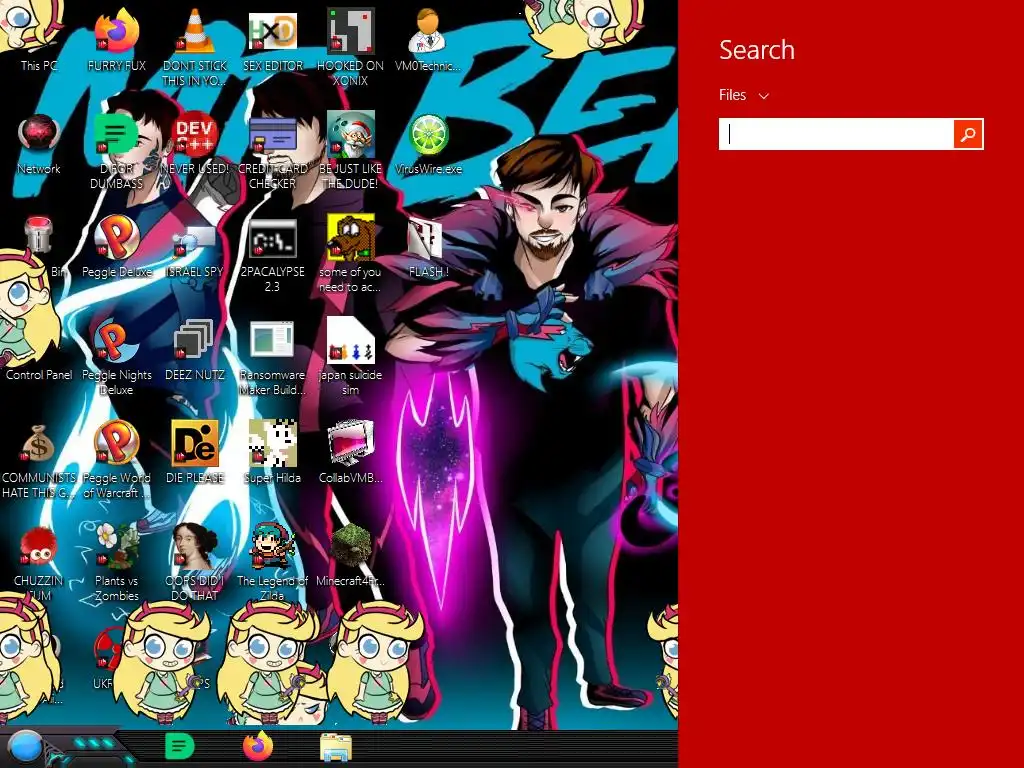Viewport: 1024px width, 768px height.
Task: Launch the Minecraft4Fr... grass block icon
Action: coord(350,555)
